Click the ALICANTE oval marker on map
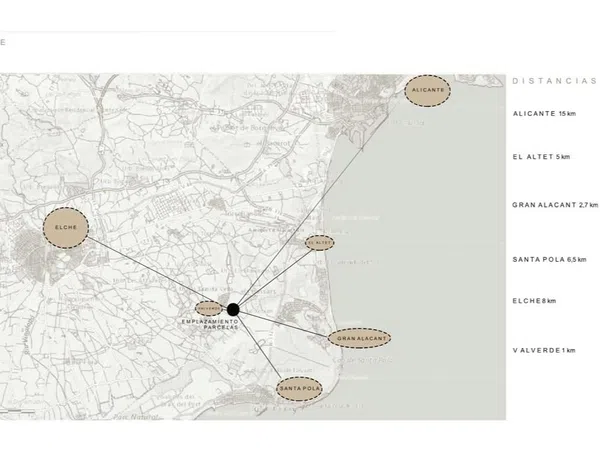600x450 pixels. coord(427,91)
